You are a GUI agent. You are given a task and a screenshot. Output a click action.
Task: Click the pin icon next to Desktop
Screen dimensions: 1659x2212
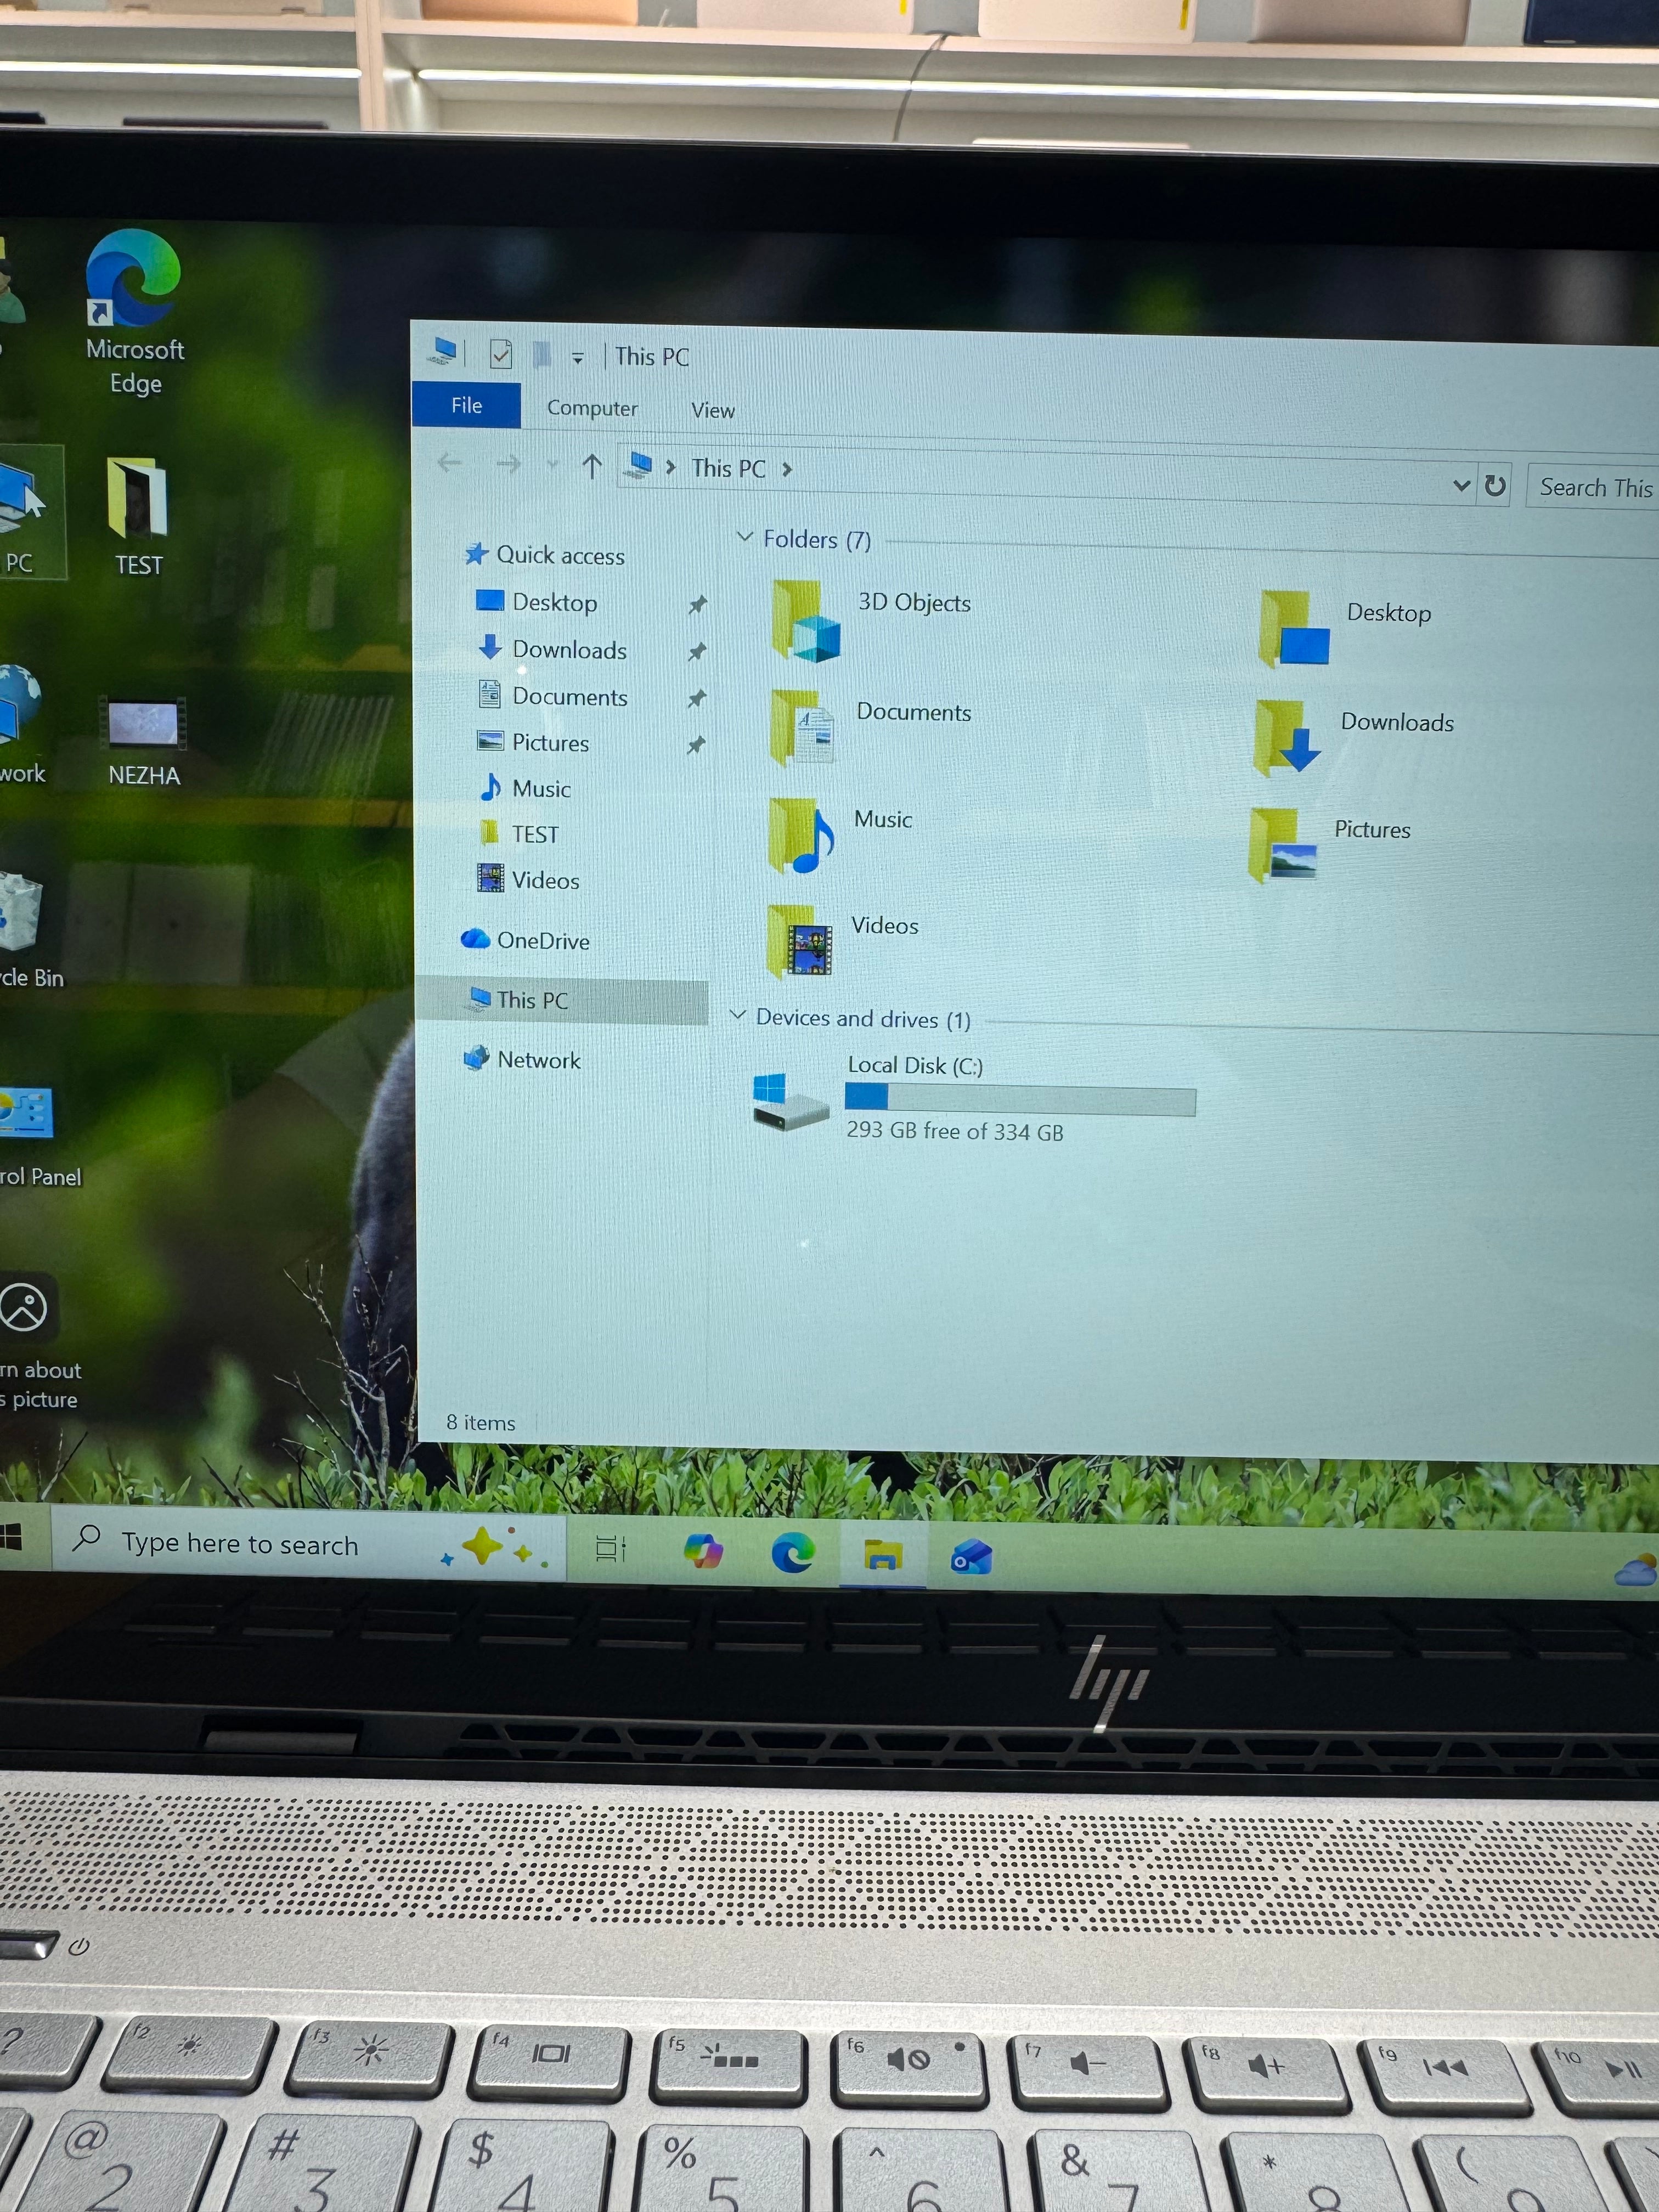pyautogui.click(x=697, y=604)
